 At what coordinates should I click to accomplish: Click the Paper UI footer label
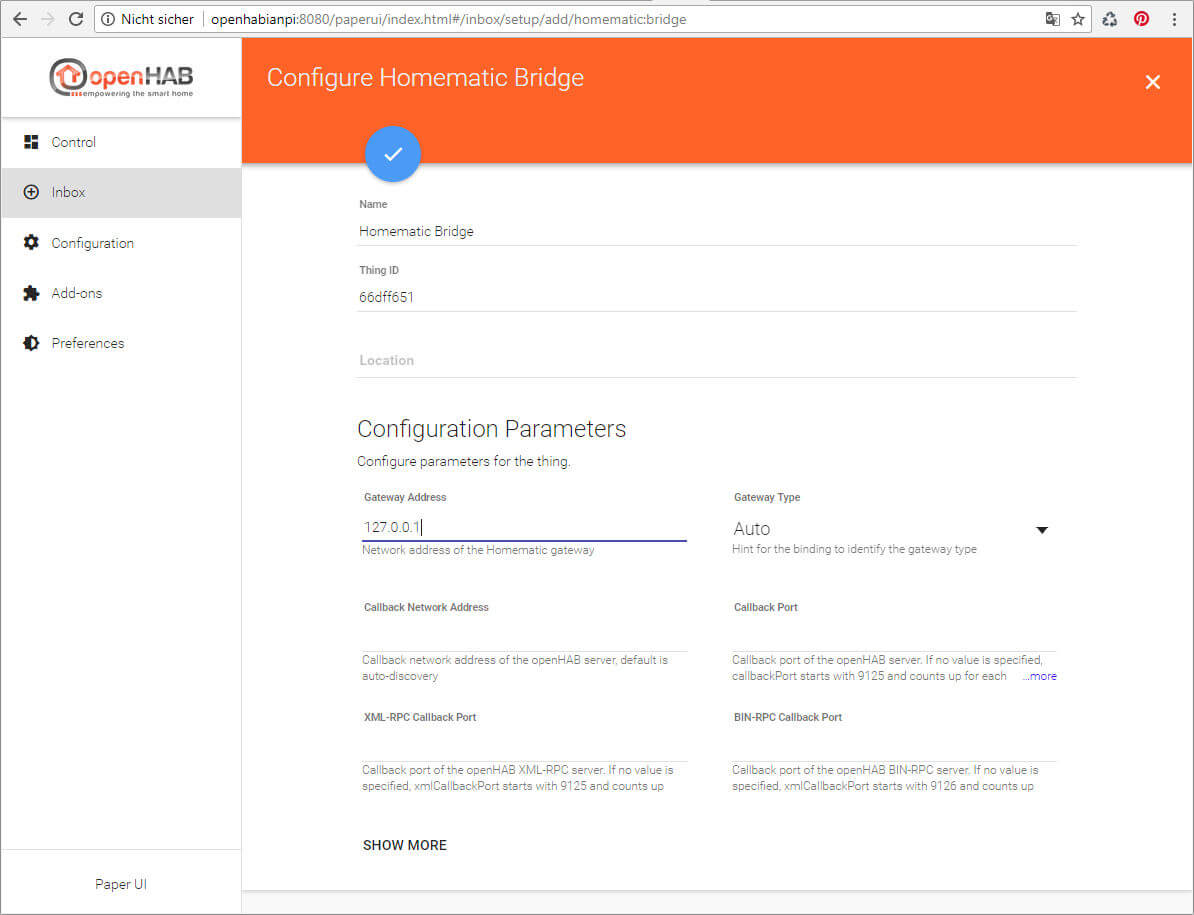click(x=121, y=884)
